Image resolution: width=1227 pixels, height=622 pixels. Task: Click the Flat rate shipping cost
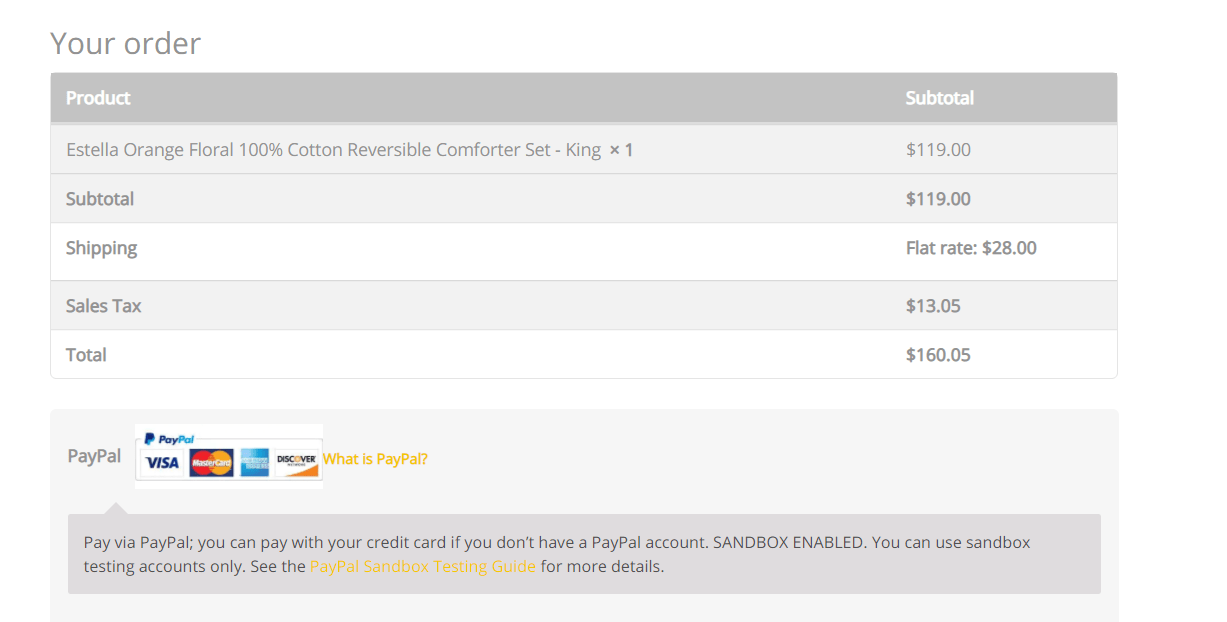(x=970, y=247)
